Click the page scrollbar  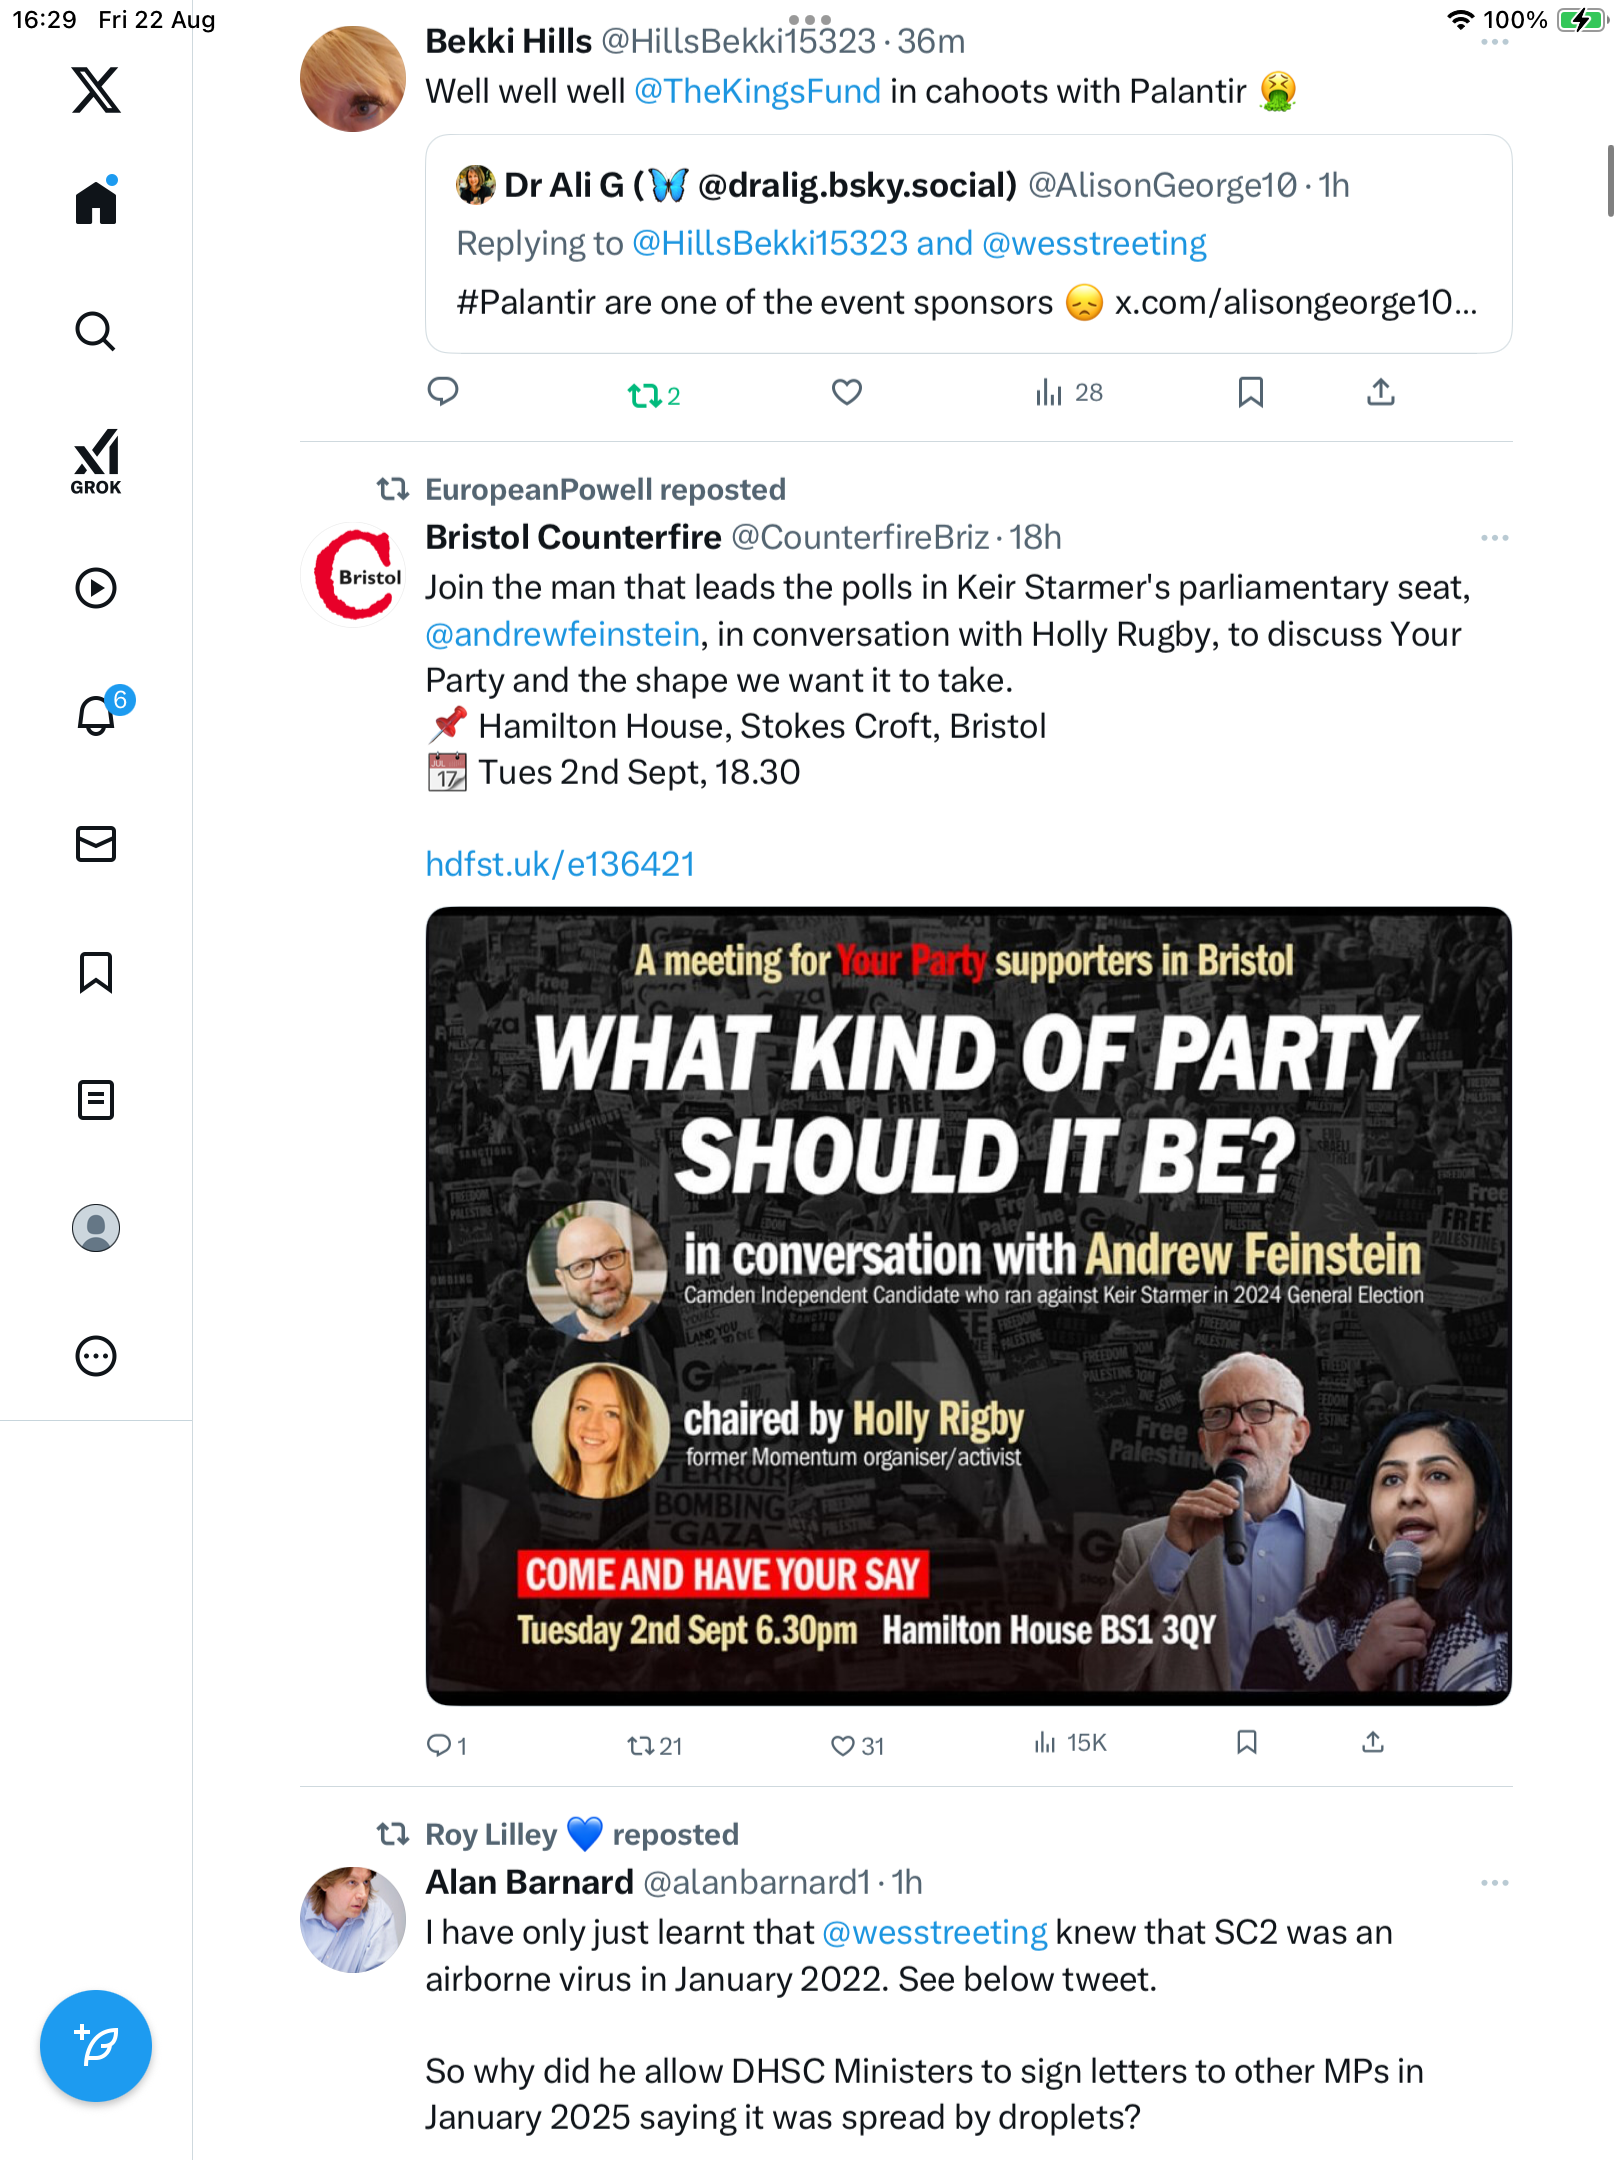pos(1610,180)
